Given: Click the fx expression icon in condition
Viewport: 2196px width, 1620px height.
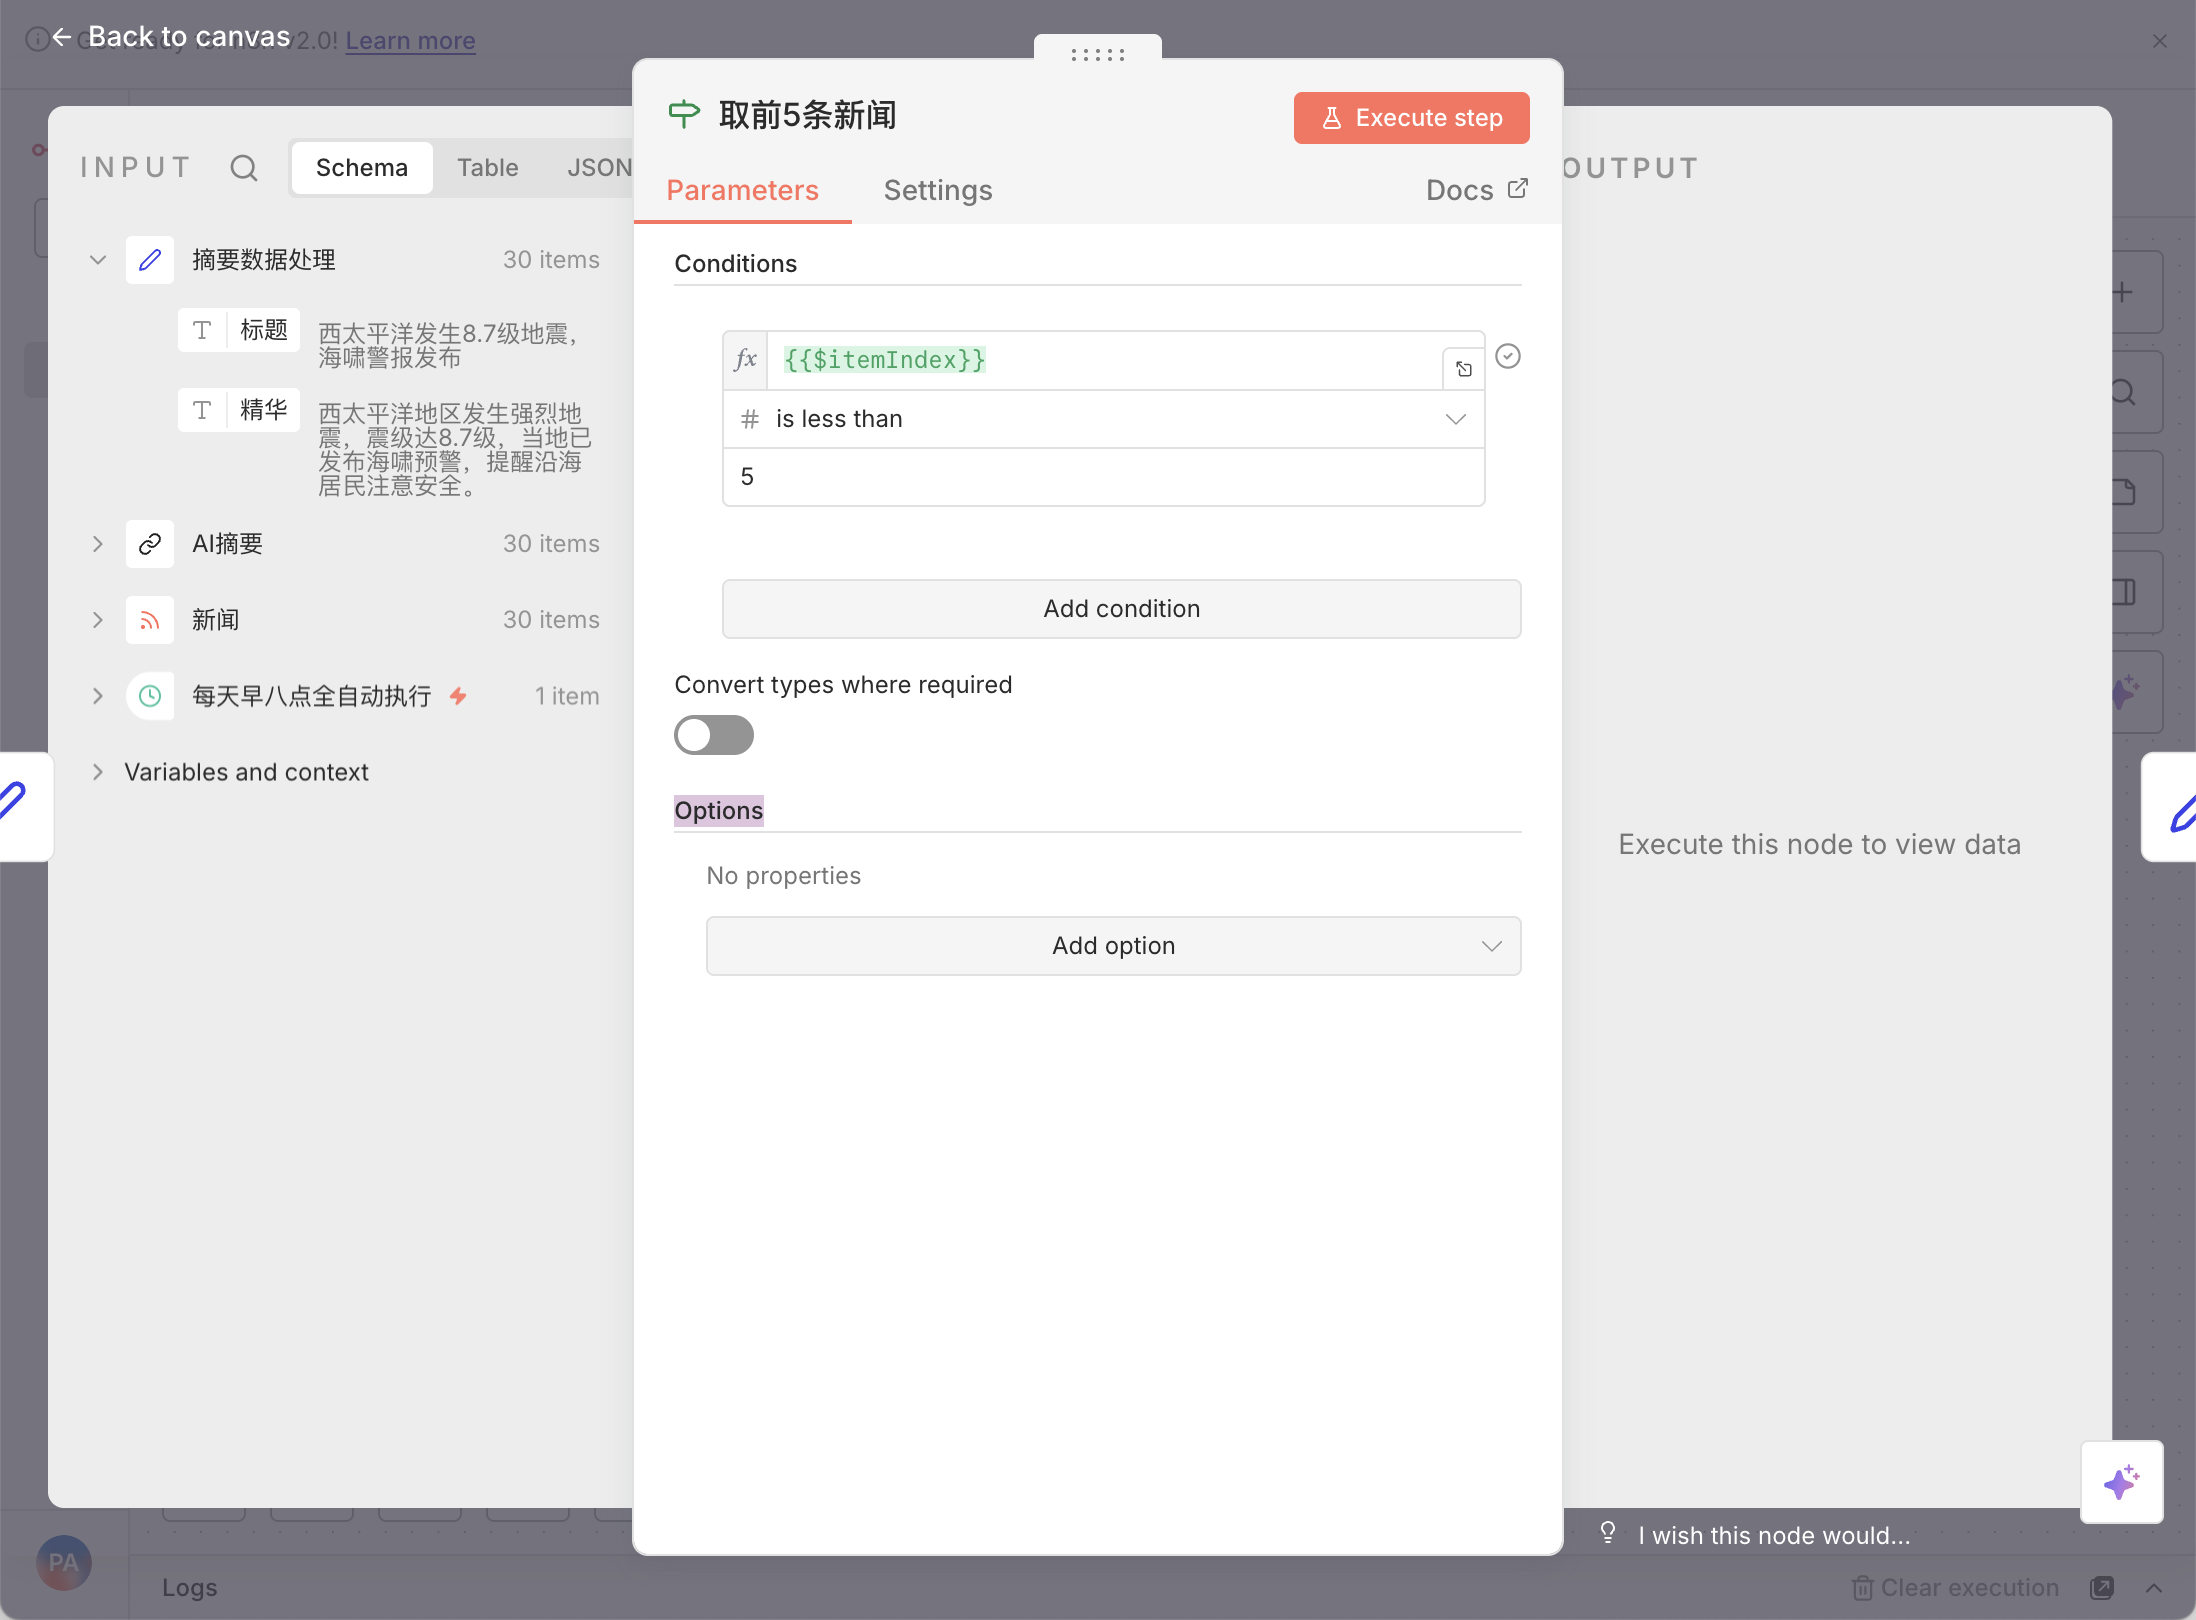Looking at the screenshot, I should [x=745, y=360].
